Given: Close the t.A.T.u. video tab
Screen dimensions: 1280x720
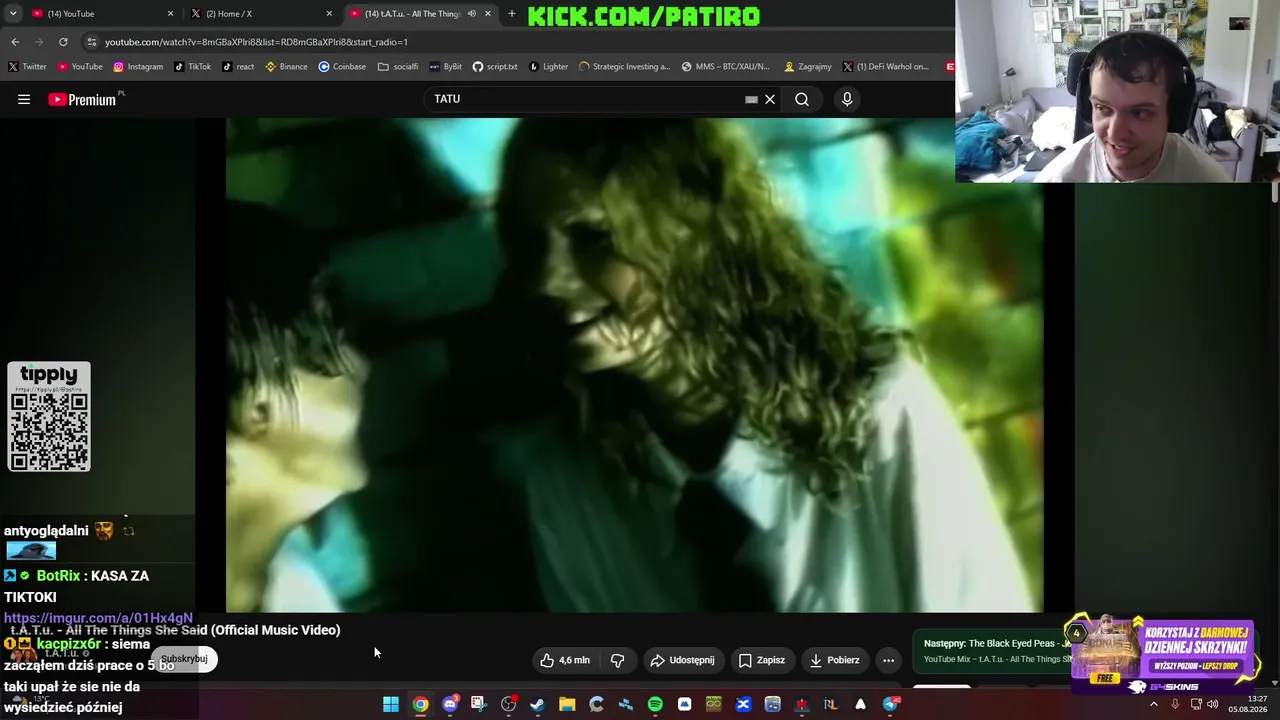Looking at the screenshot, I should (488, 14).
